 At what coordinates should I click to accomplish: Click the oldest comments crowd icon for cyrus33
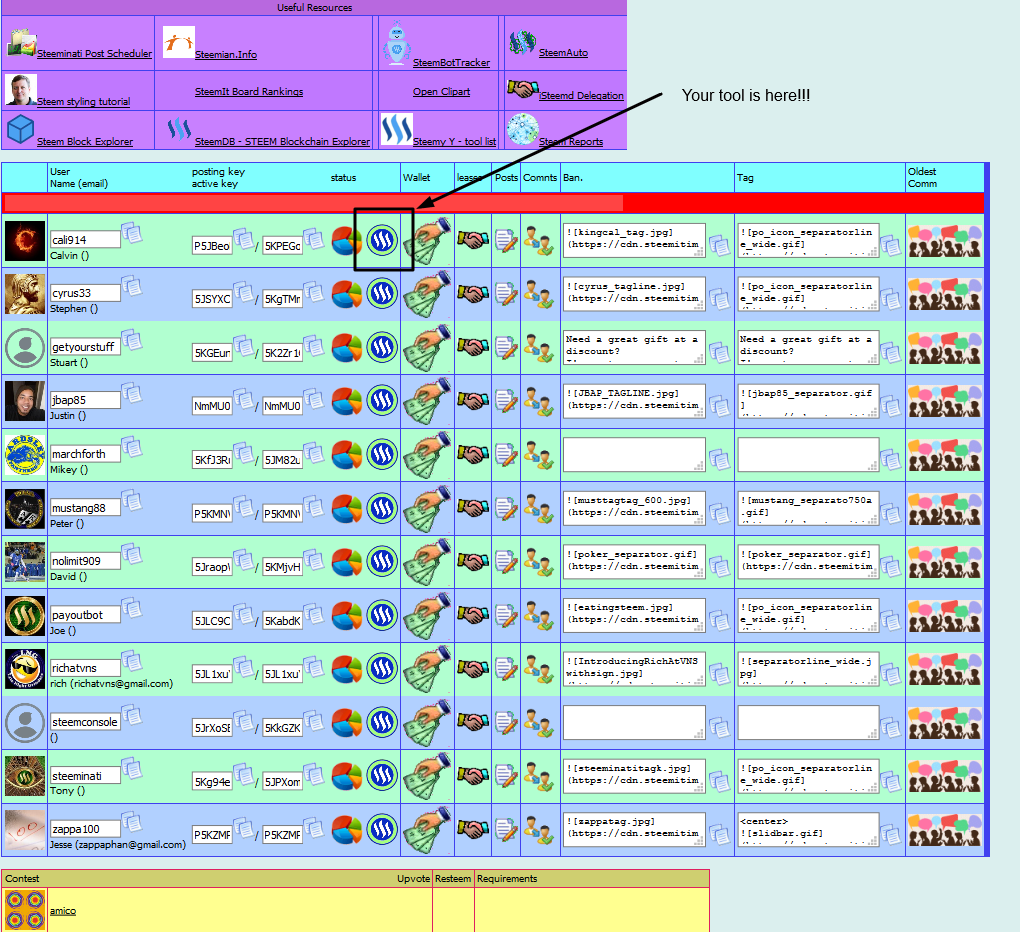click(x=945, y=294)
